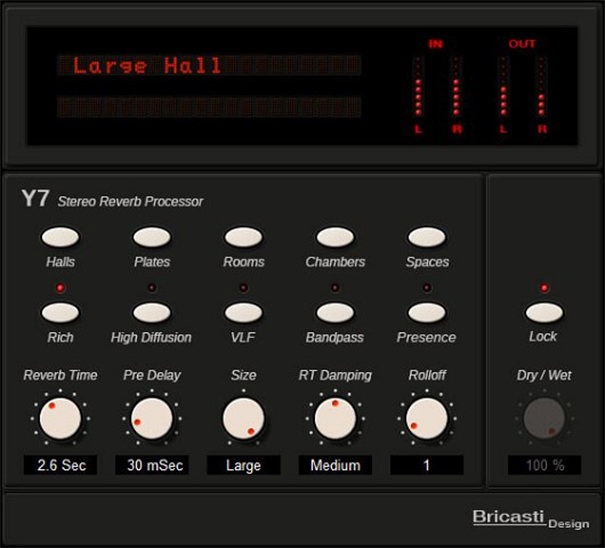Switch to Chambers reverb category
Viewport: 605px width, 548px height.
(x=335, y=237)
